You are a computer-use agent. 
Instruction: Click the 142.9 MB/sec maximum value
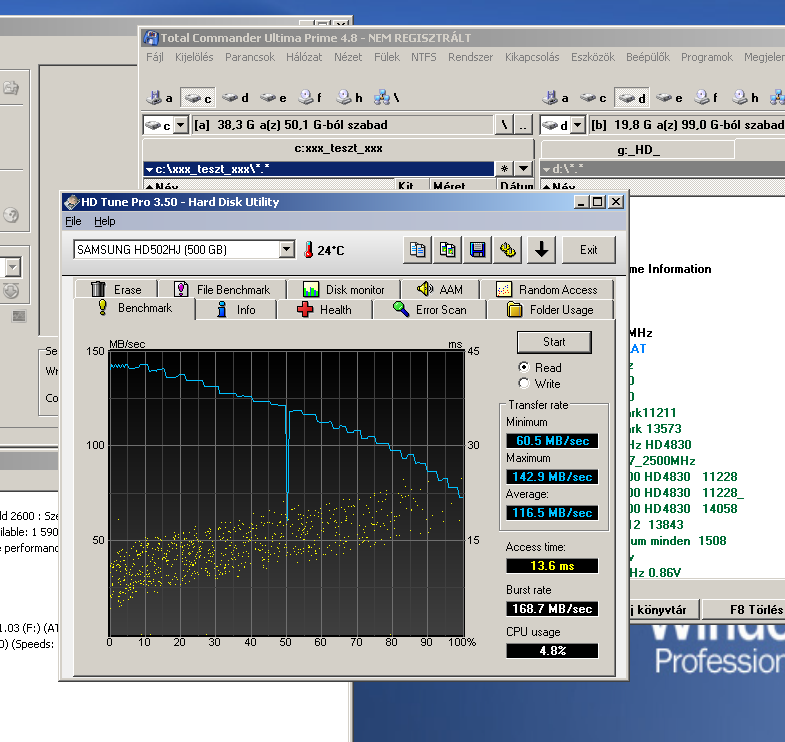click(x=552, y=477)
